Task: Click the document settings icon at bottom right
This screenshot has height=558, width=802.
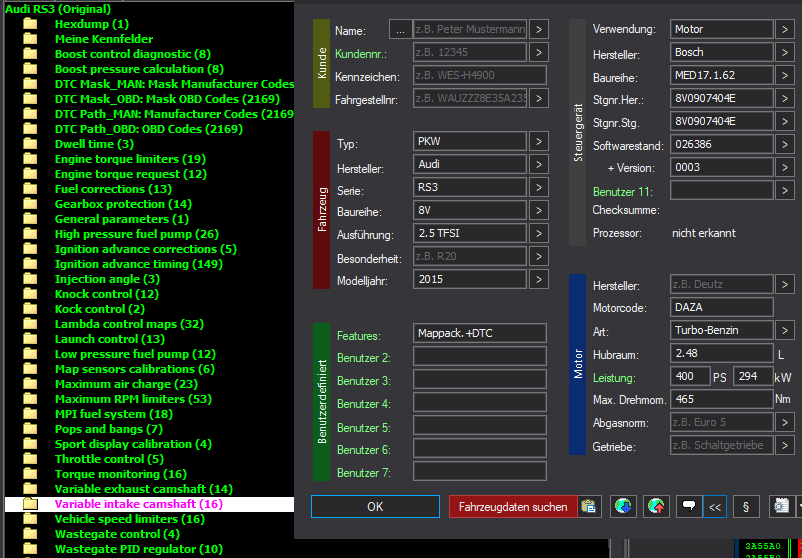Action: [x=782, y=507]
